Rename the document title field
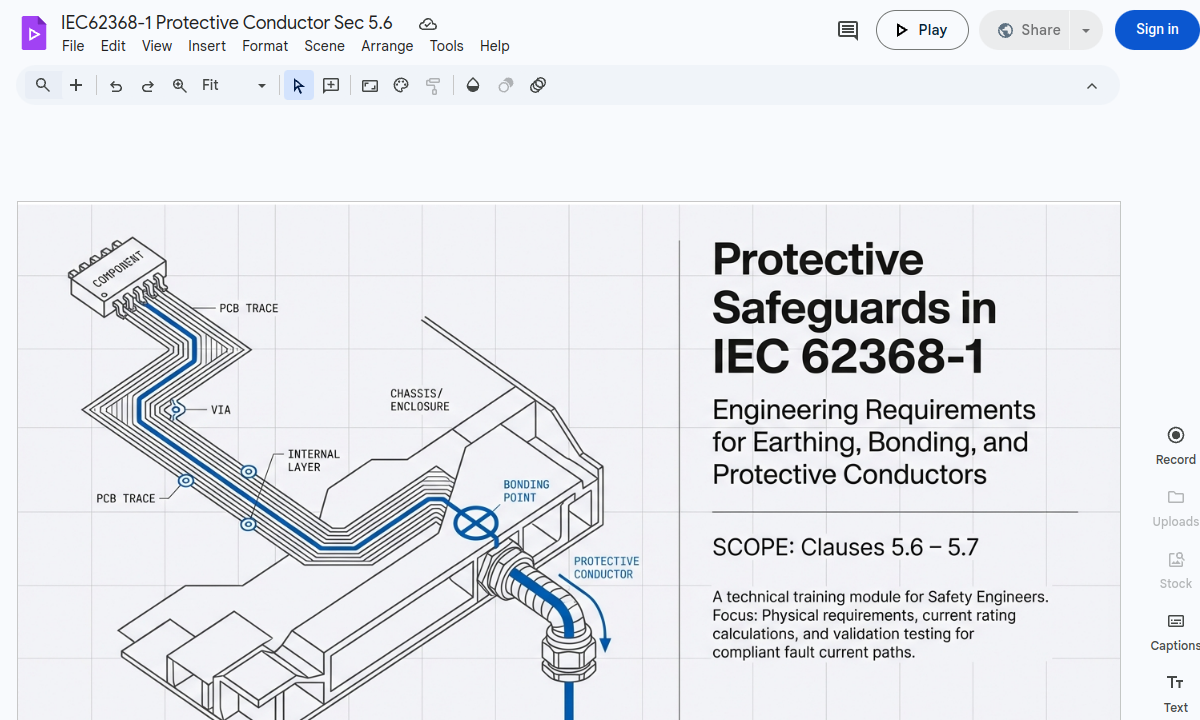 [226, 22]
